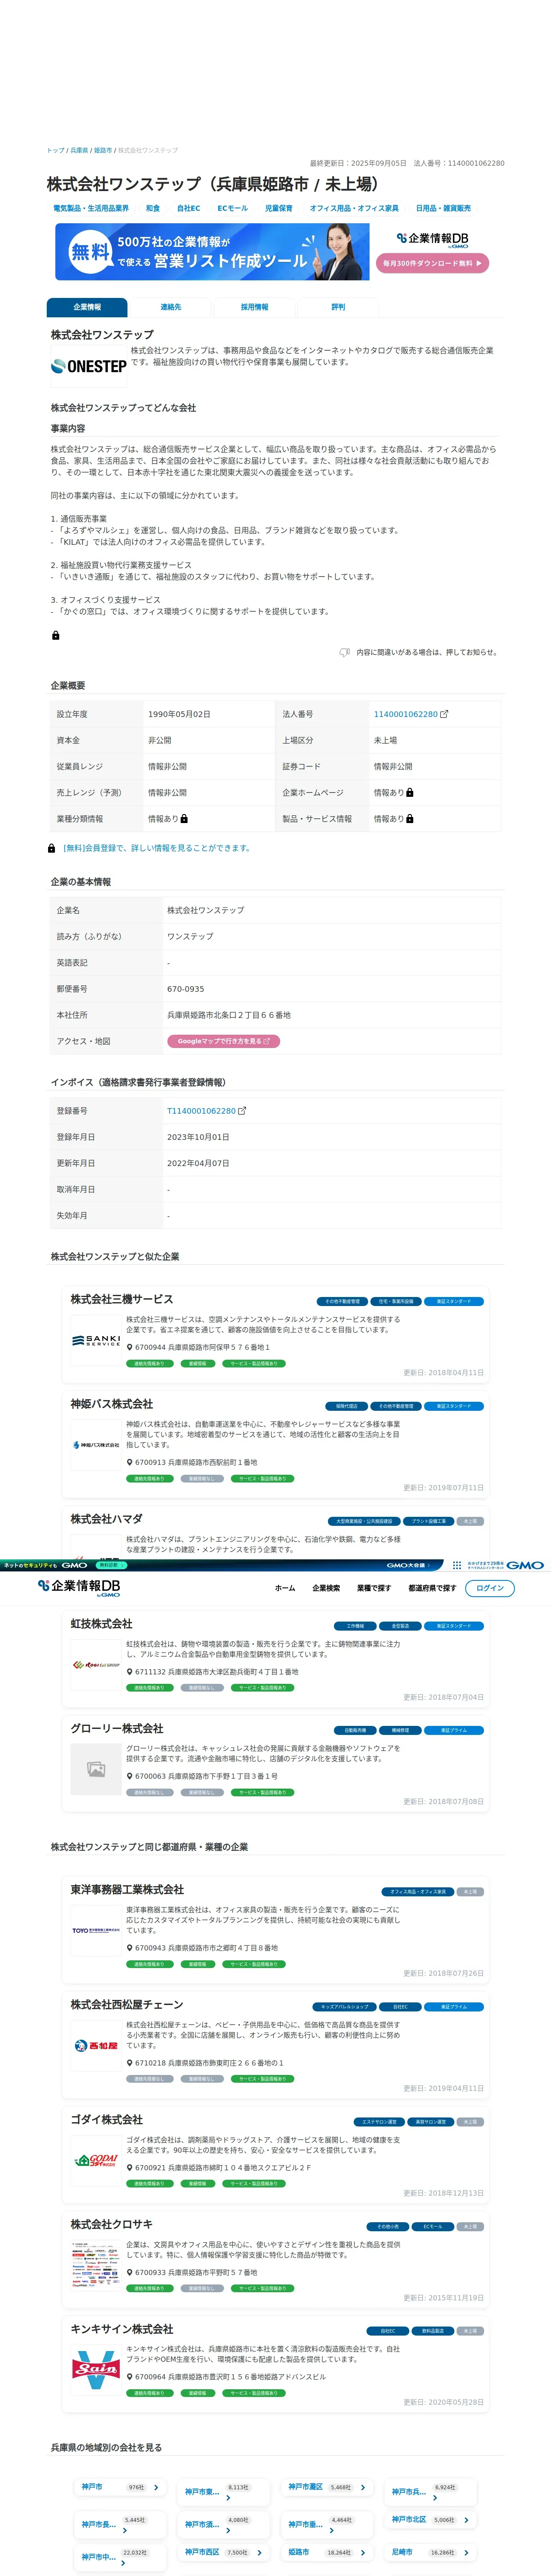The width and height of the screenshot is (551, 2576).
Task: Open 業種で探す in the header navigation
Action: [374, 1588]
